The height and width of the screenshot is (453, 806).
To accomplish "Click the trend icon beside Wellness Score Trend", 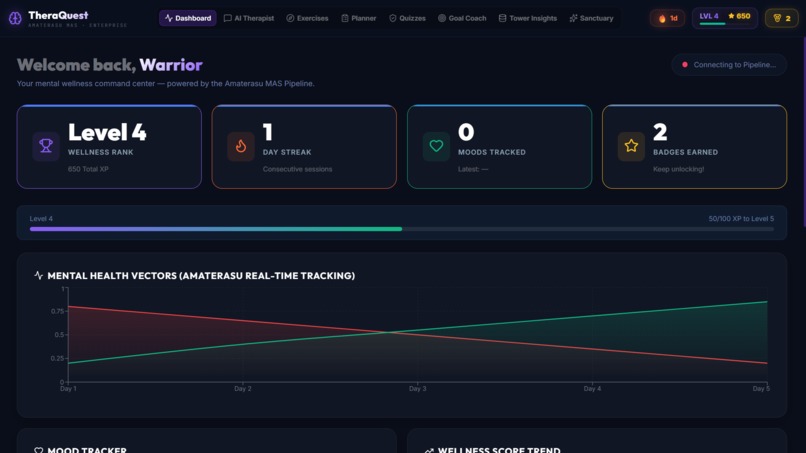I will pyautogui.click(x=429, y=450).
